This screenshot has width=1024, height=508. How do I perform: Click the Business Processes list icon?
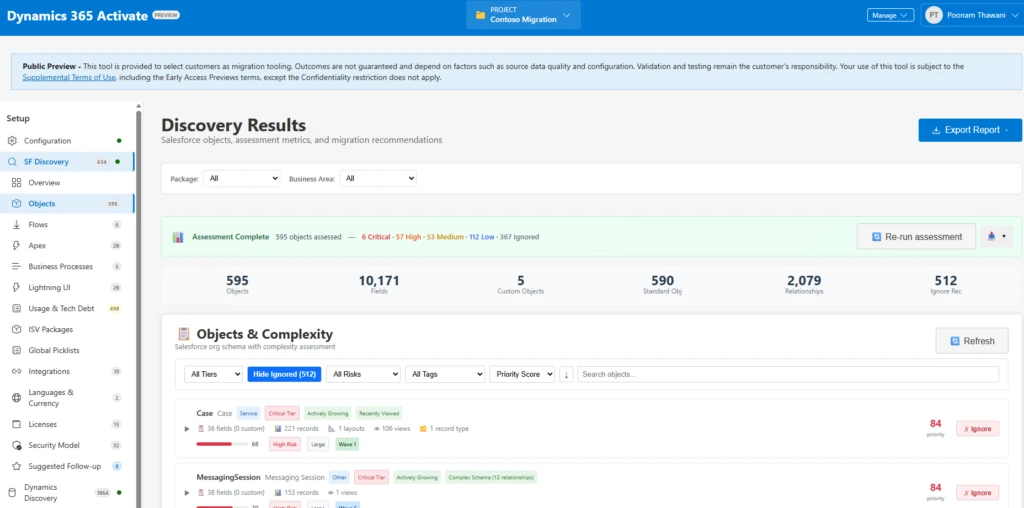click(16, 266)
